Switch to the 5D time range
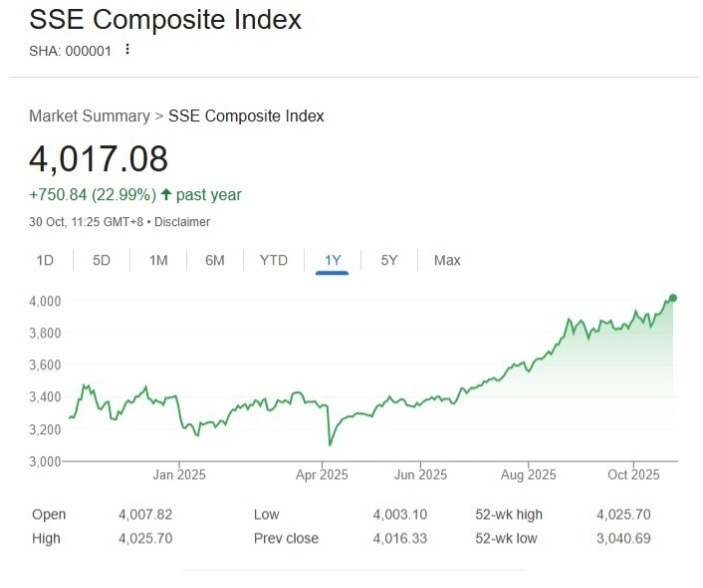This screenshot has width=703, height=588. pos(101,260)
